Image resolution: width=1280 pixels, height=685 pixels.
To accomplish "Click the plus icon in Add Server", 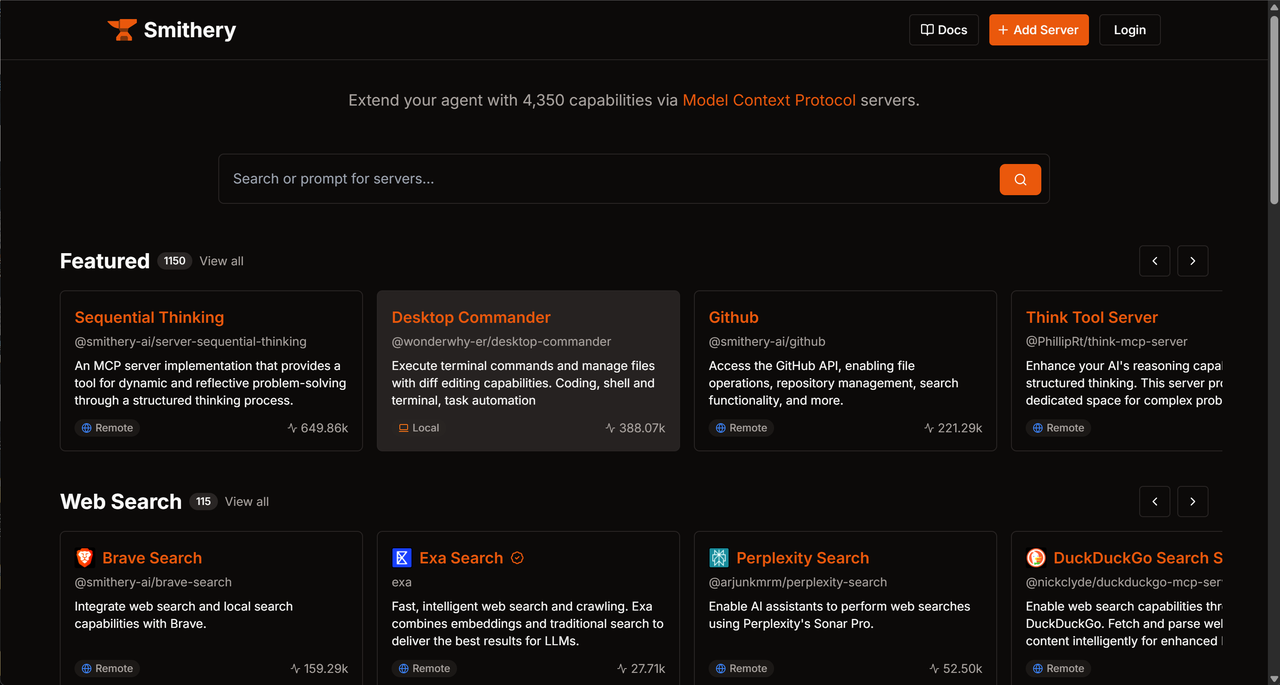I will (1003, 30).
